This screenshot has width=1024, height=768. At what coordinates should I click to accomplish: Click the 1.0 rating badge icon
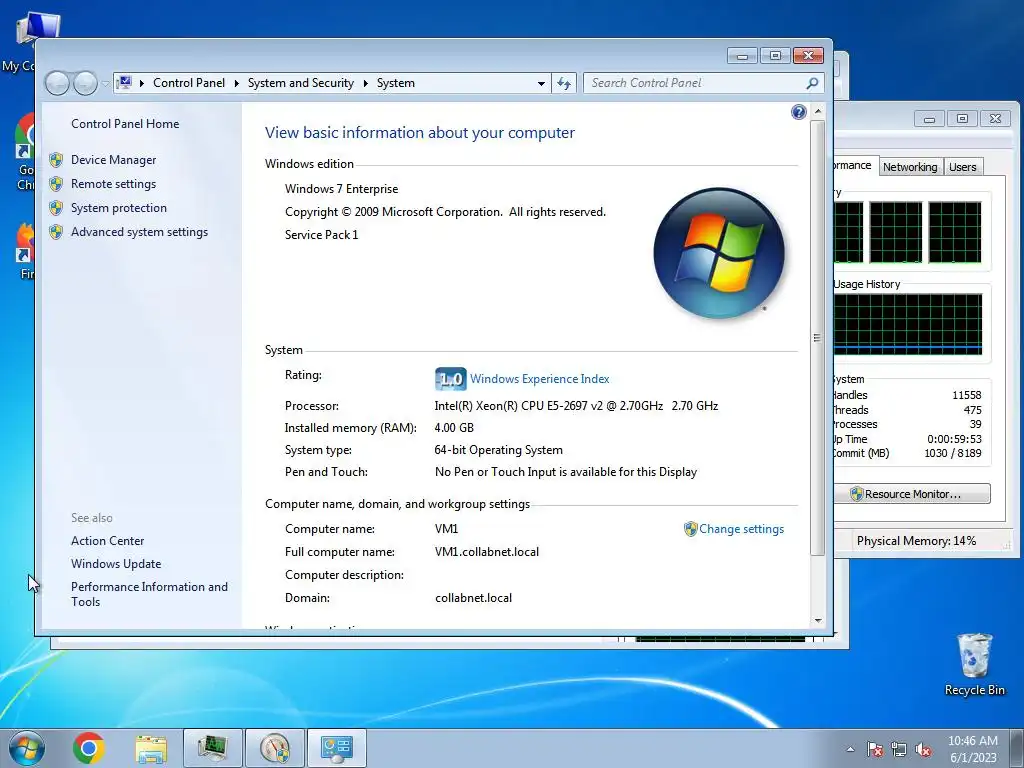451,379
